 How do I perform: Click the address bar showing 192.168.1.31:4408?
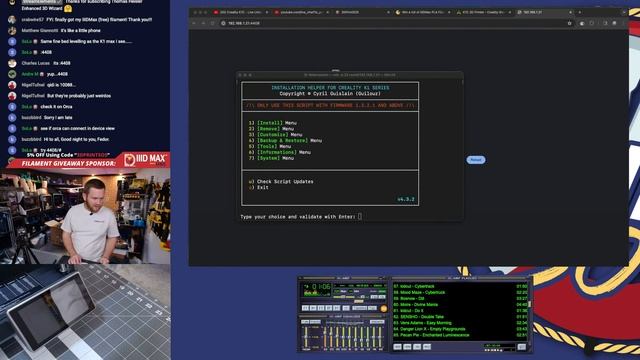click(x=396, y=23)
